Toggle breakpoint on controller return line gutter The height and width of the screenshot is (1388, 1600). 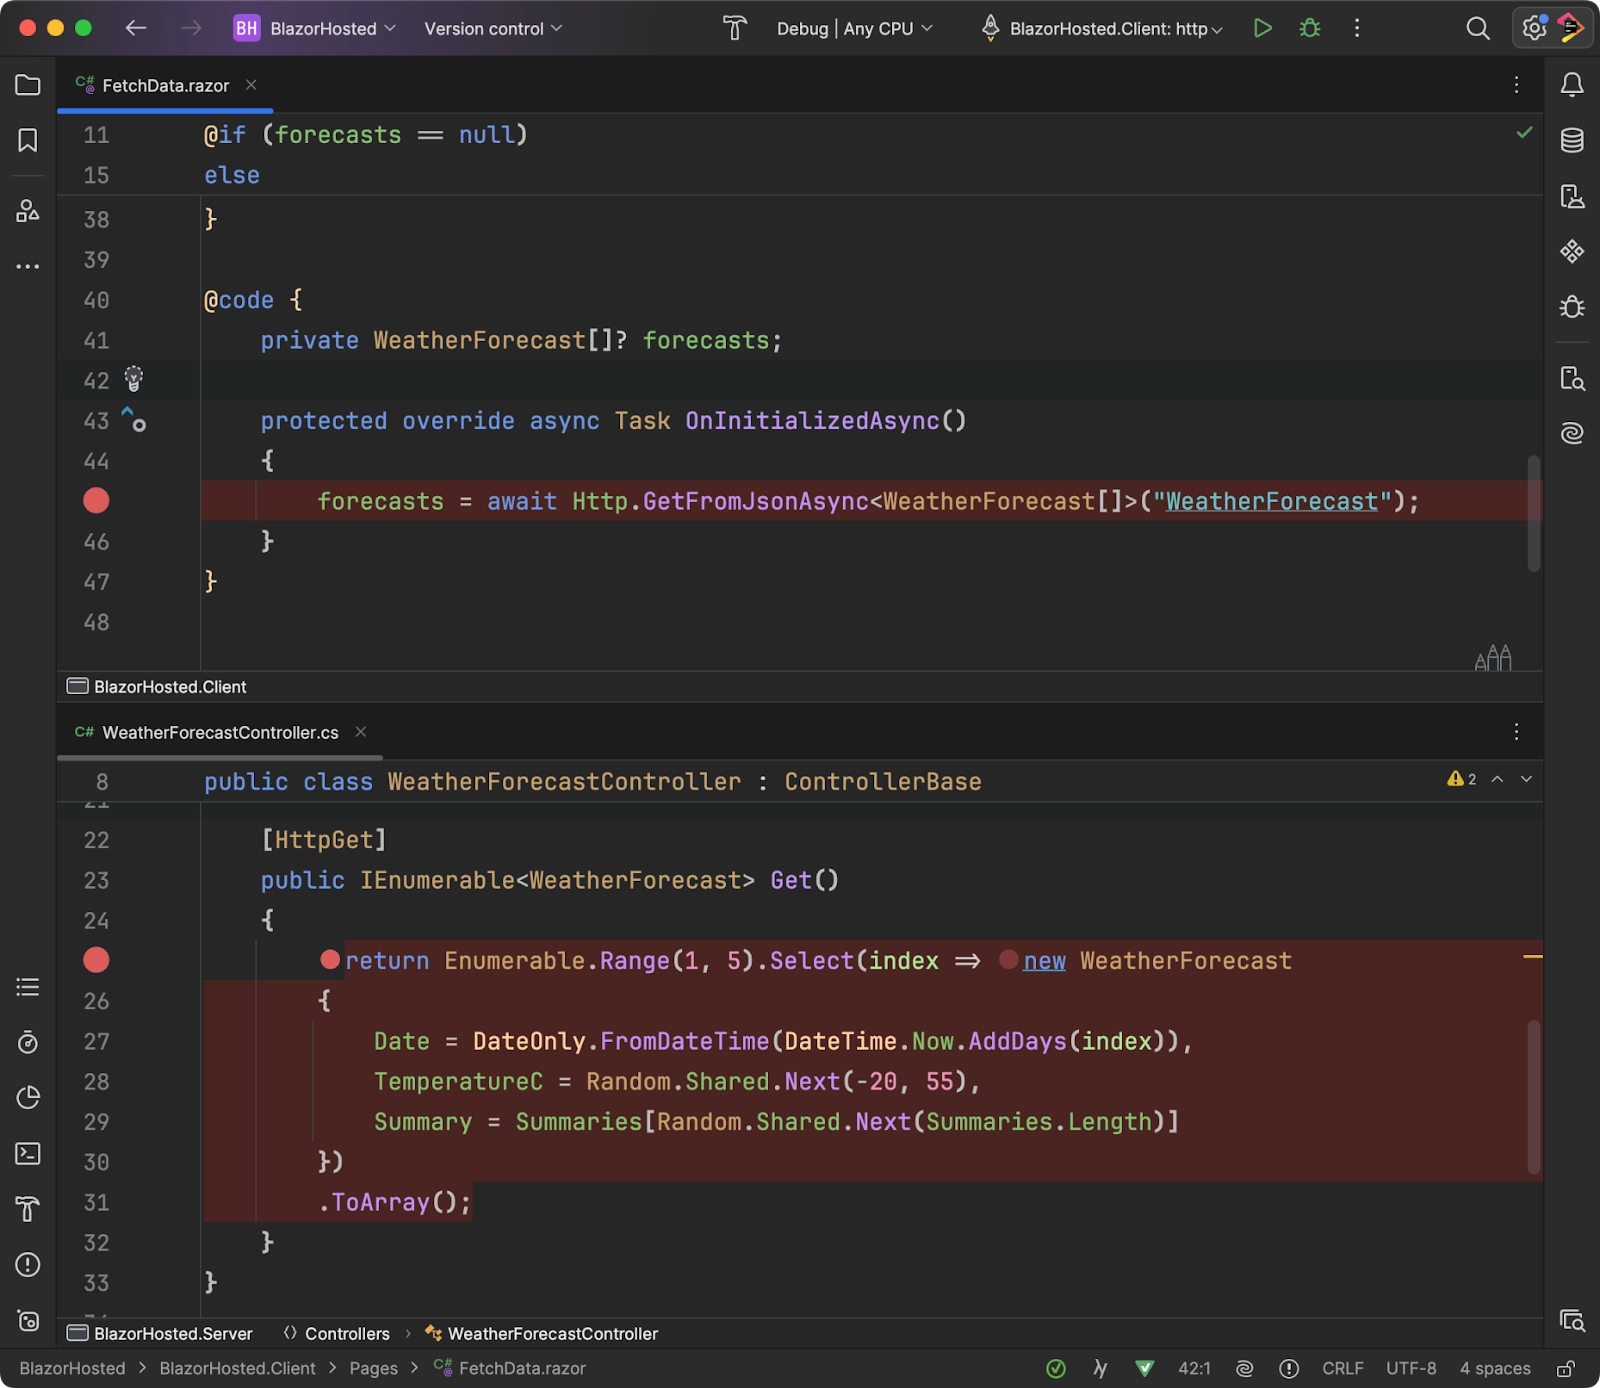point(96,960)
